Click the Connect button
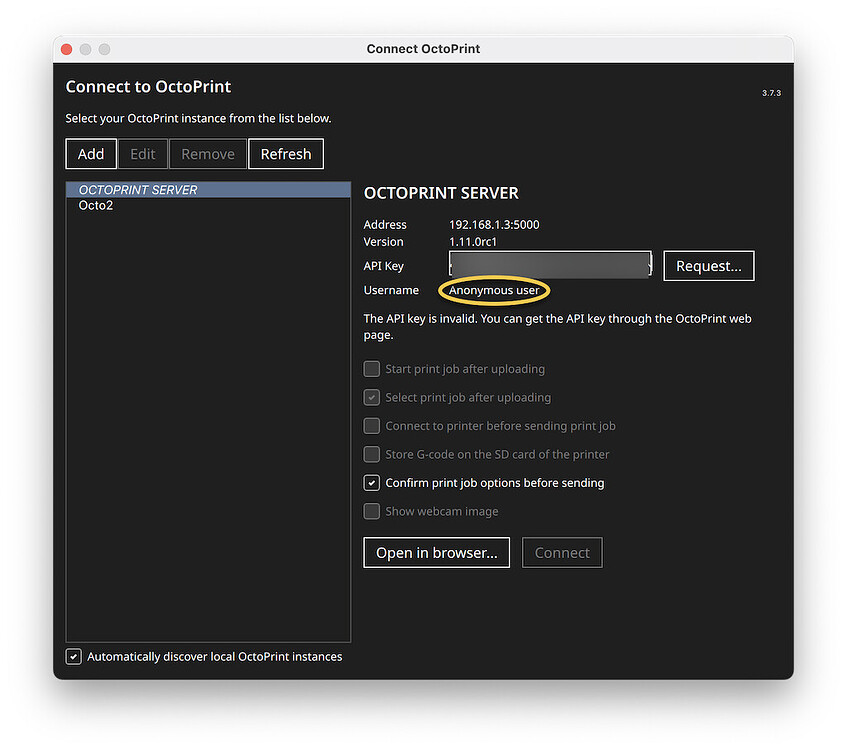The height and width of the screenshot is (750, 846). pos(562,552)
